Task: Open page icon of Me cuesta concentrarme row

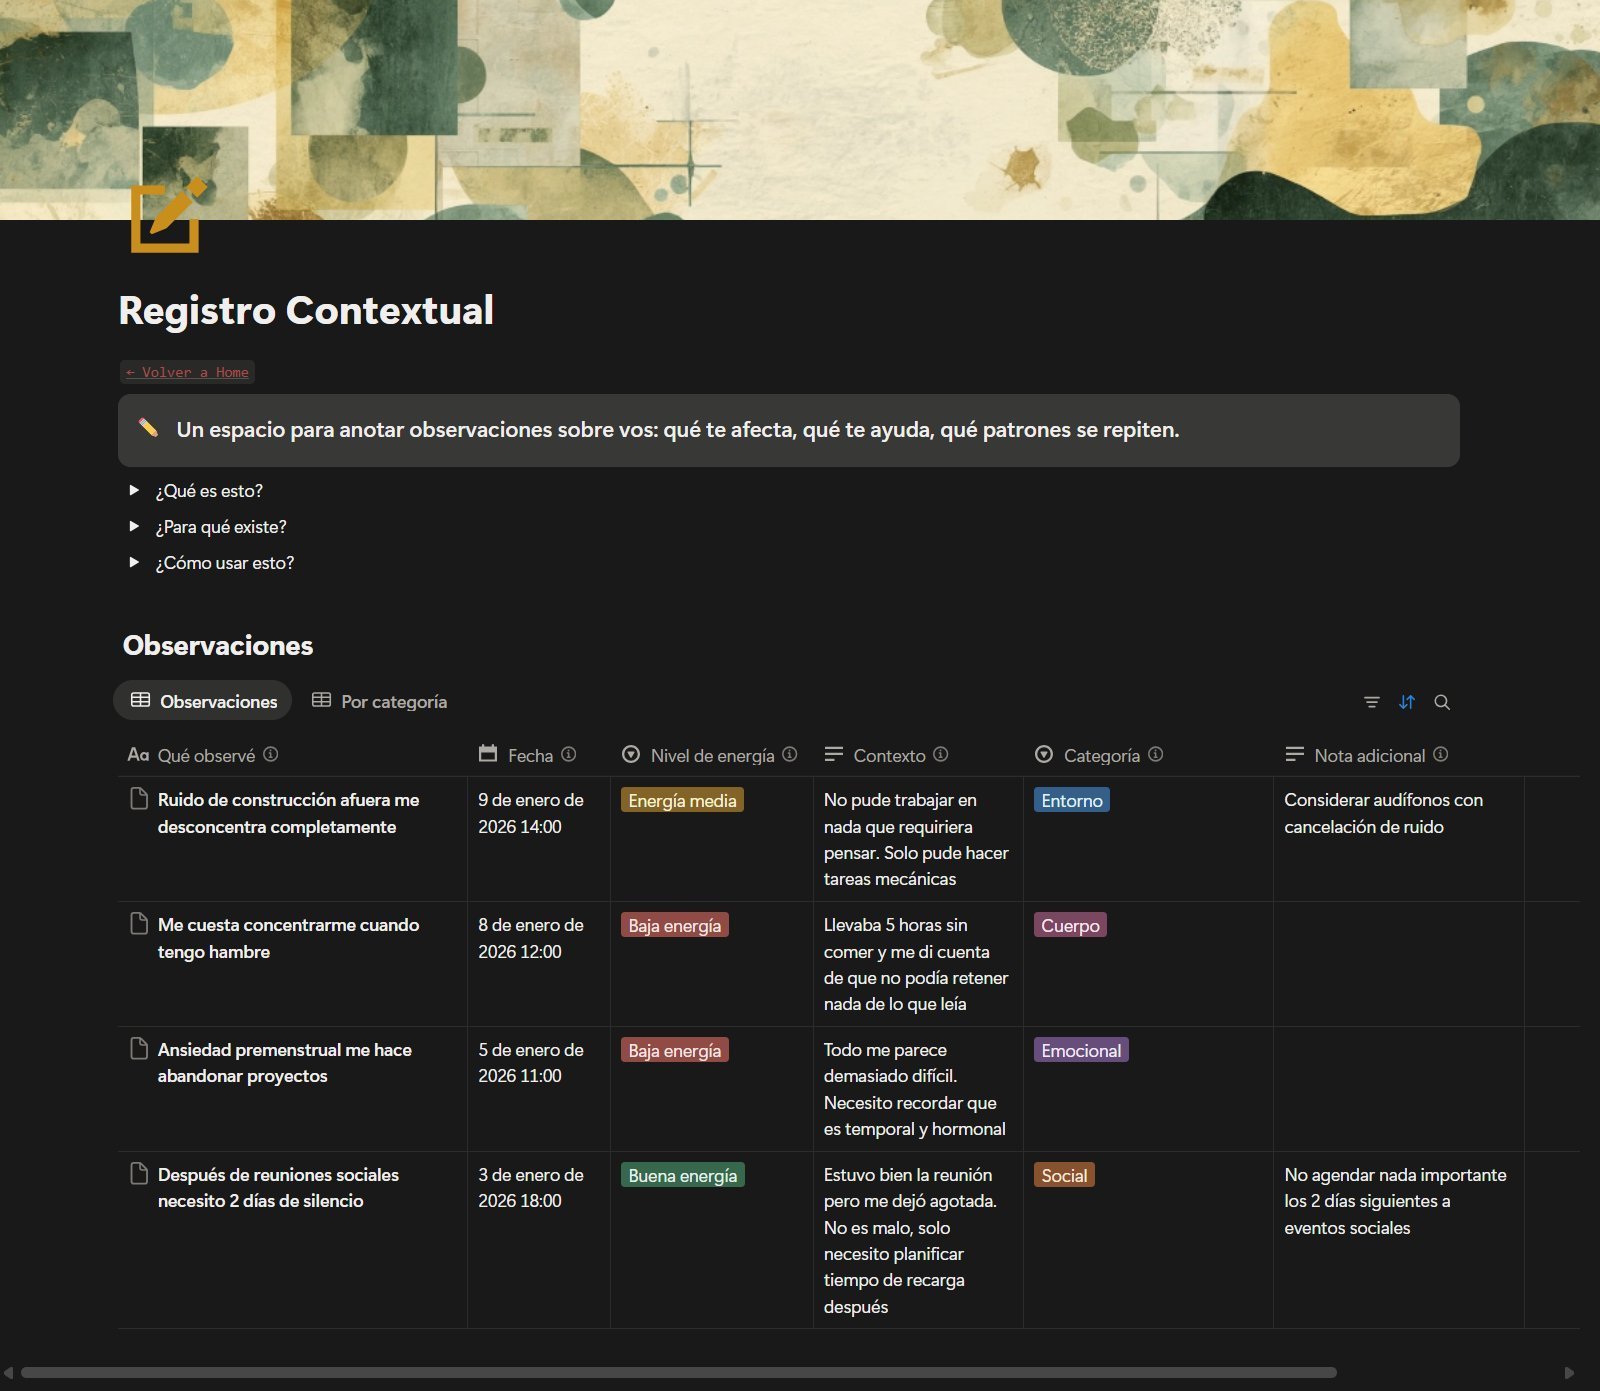Action: coord(139,924)
